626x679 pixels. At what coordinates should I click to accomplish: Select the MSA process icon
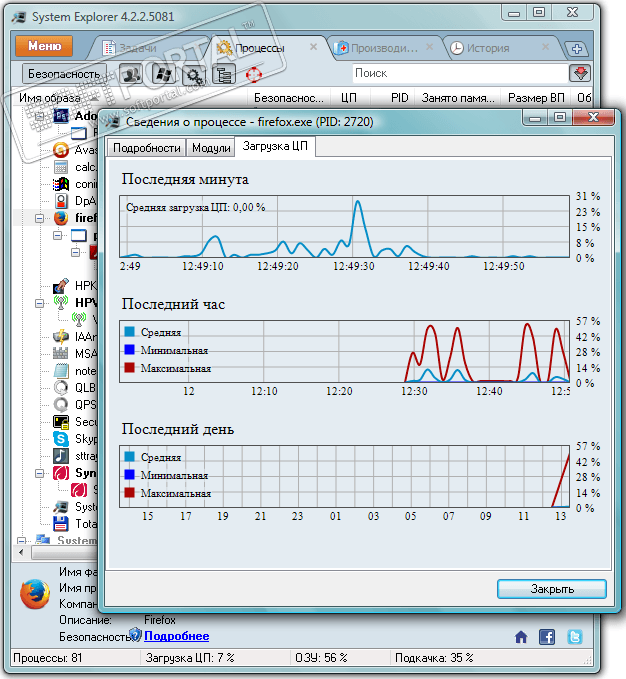(x=61, y=353)
